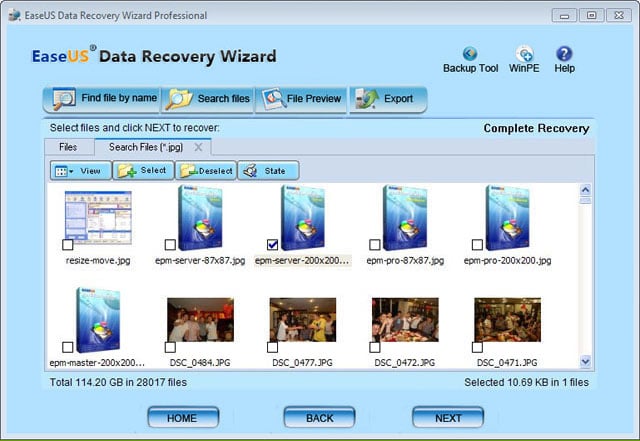
Task: Click the EaseUS app icon in title bar
Action: pyautogui.click(x=15, y=16)
